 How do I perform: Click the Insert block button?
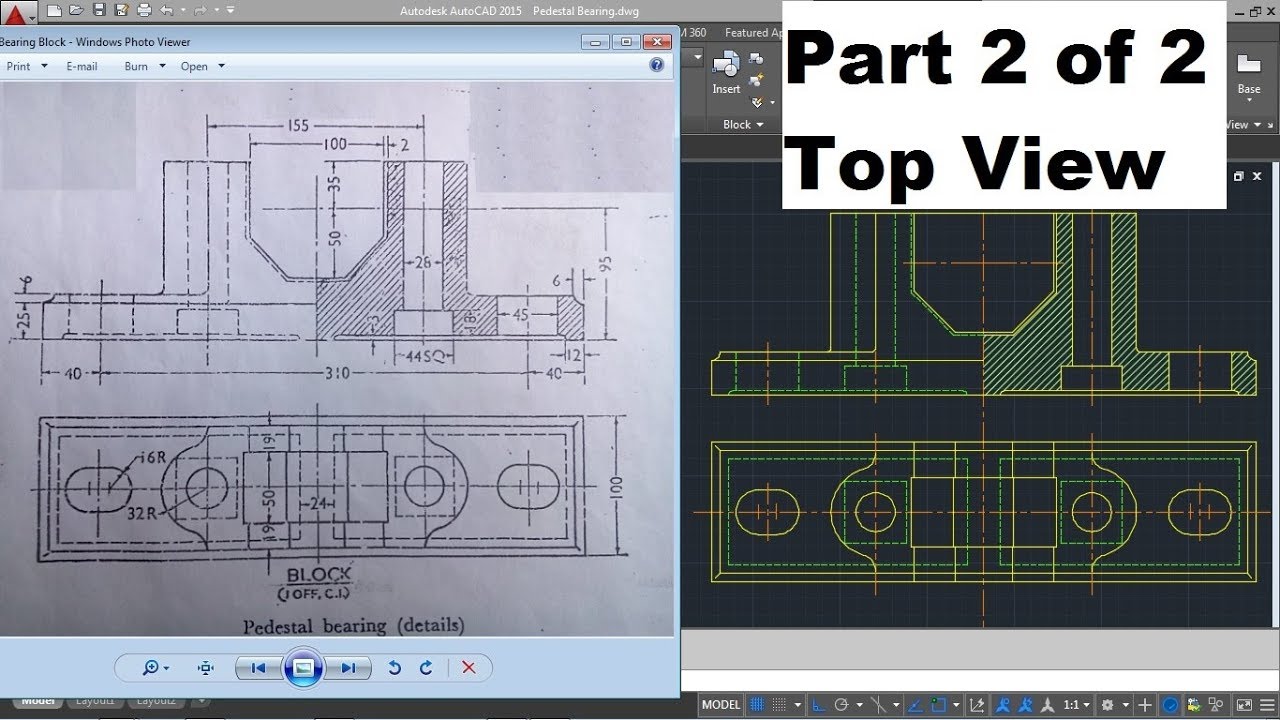[x=726, y=74]
